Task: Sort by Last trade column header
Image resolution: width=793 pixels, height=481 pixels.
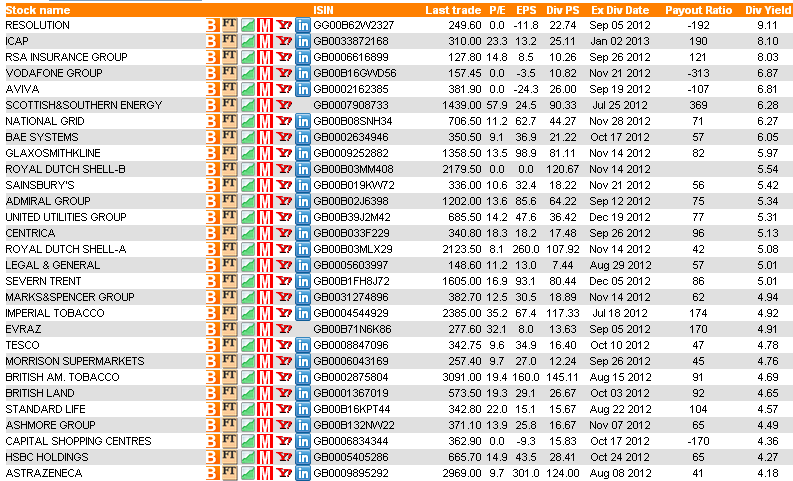Action: (x=453, y=10)
